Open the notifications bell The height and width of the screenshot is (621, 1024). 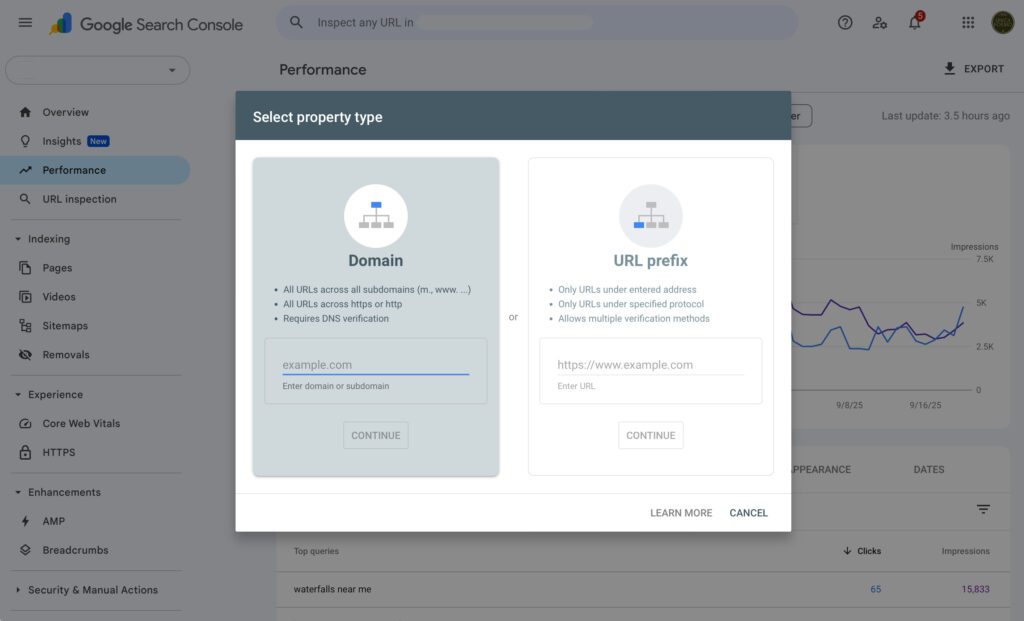(x=914, y=23)
